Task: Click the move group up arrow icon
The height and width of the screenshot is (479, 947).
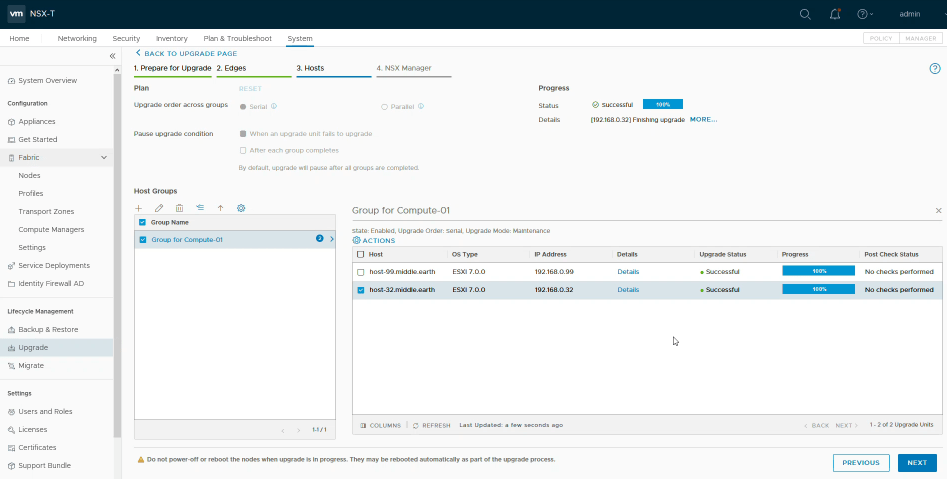Action: (x=220, y=208)
